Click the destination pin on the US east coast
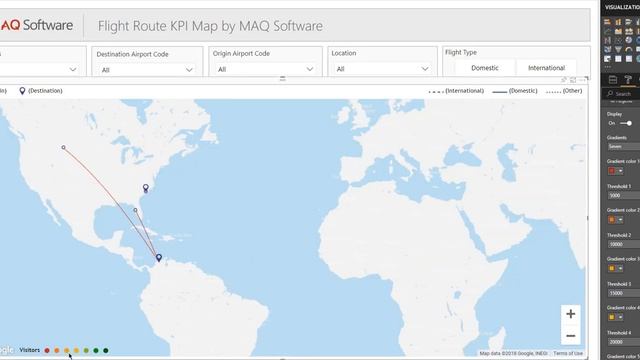This screenshot has height=360, width=640. (x=146, y=188)
